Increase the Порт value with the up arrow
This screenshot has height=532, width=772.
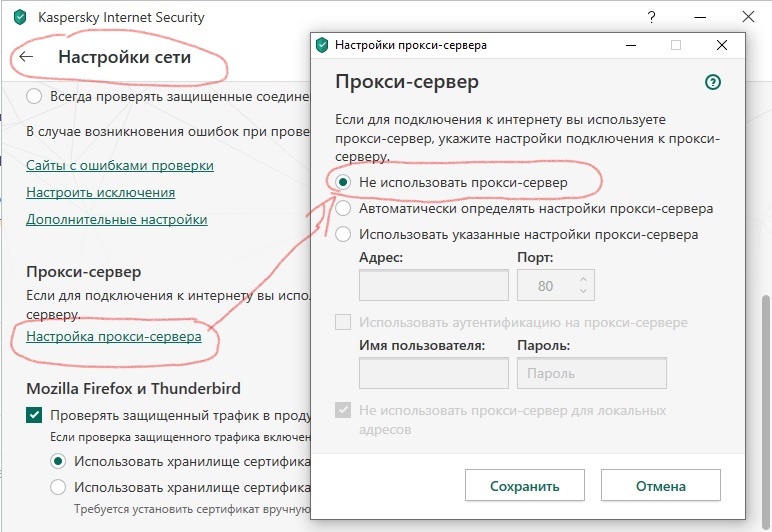(x=583, y=279)
